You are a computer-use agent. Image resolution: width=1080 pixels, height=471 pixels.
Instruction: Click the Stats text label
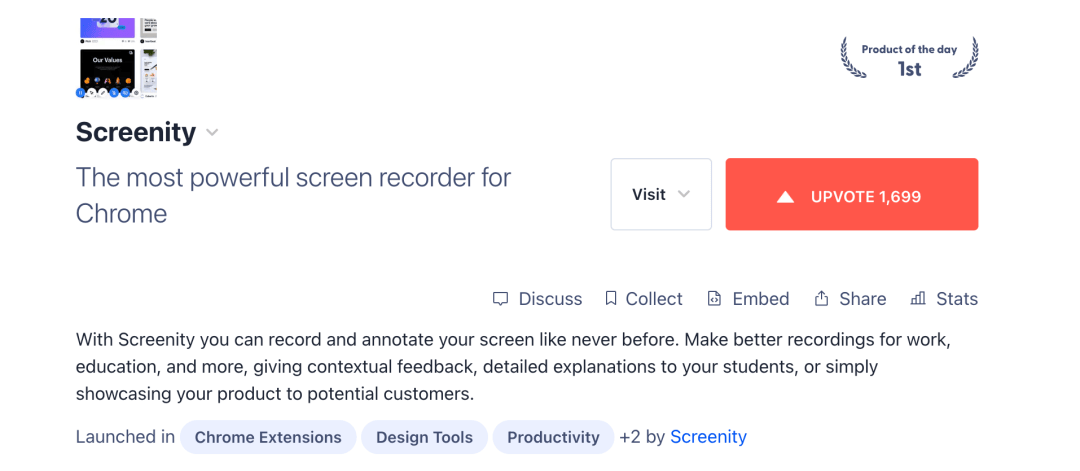[x=957, y=299]
